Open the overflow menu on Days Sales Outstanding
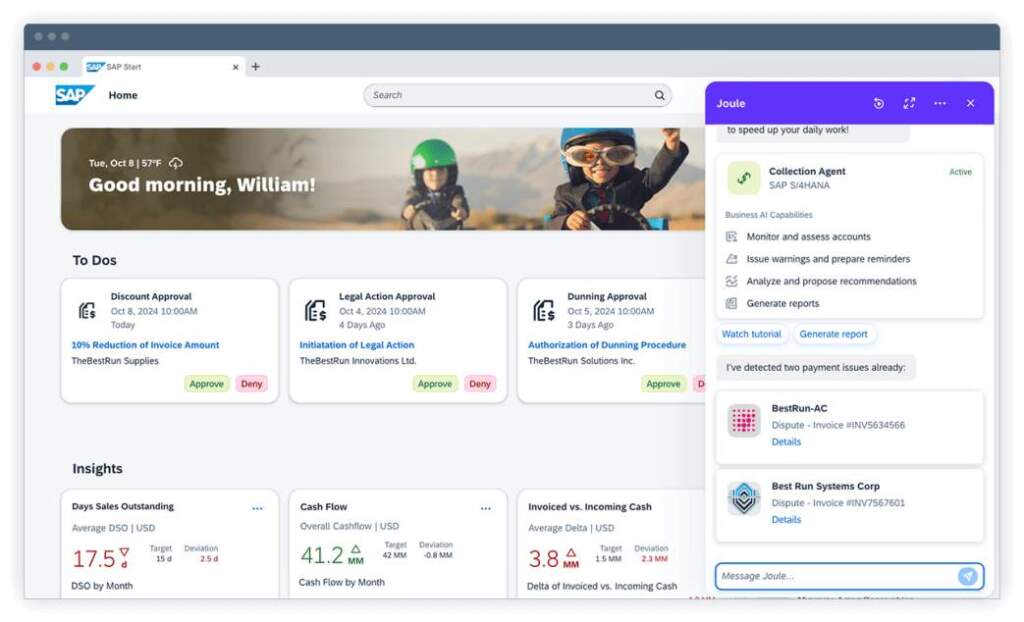The width and height of the screenshot is (1024, 622). pos(259,508)
